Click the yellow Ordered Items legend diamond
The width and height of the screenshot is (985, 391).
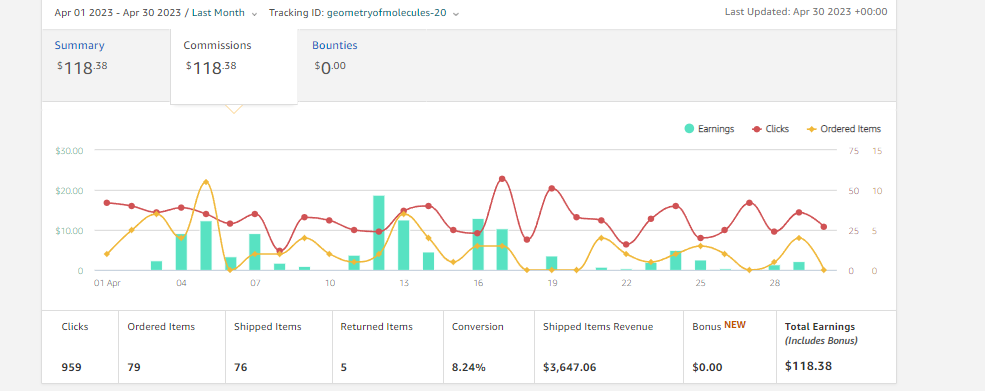pyautogui.click(x=812, y=129)
